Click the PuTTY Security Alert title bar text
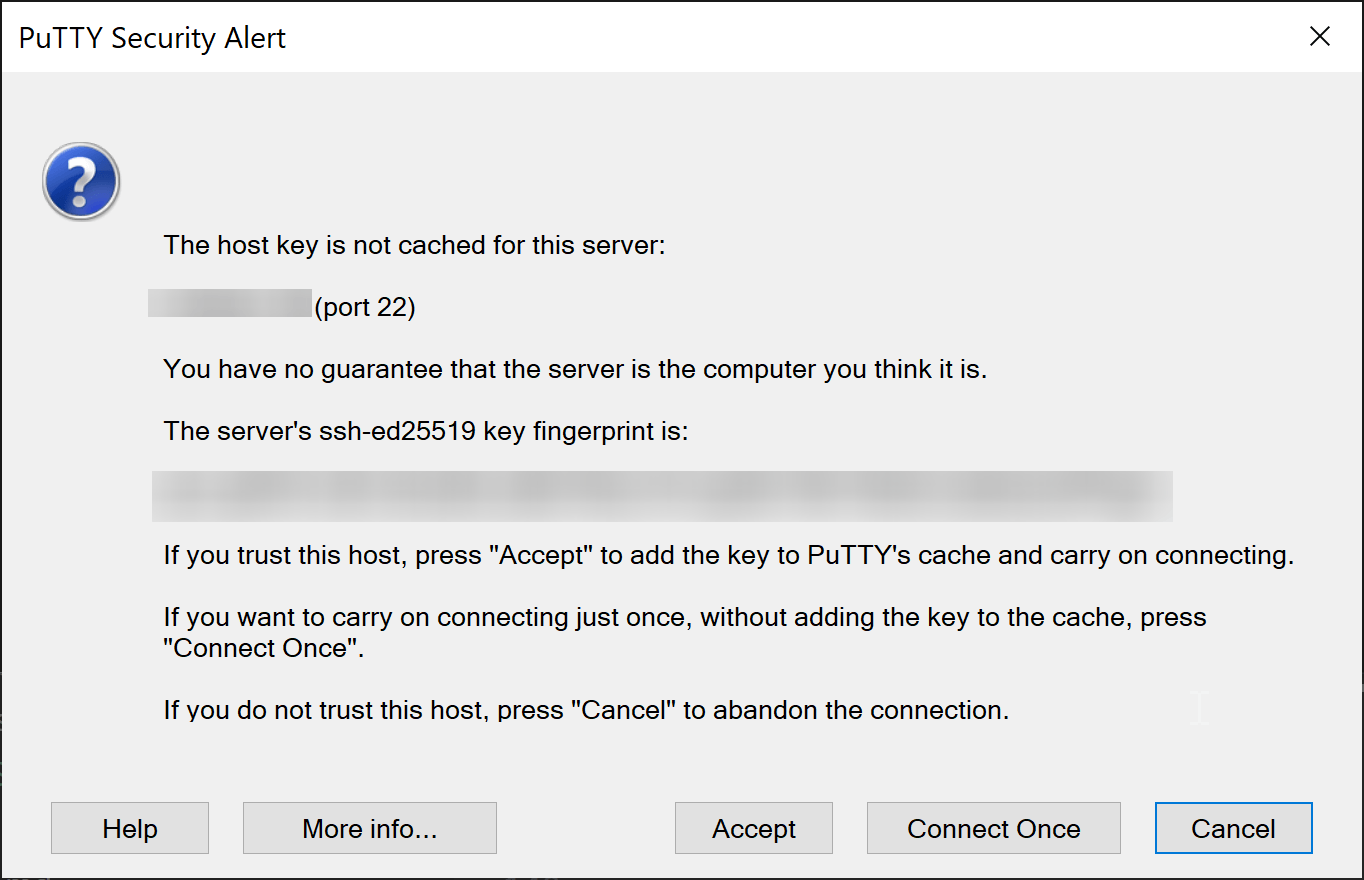This screenshot has height=880, width=1364. tap(153, 38)
